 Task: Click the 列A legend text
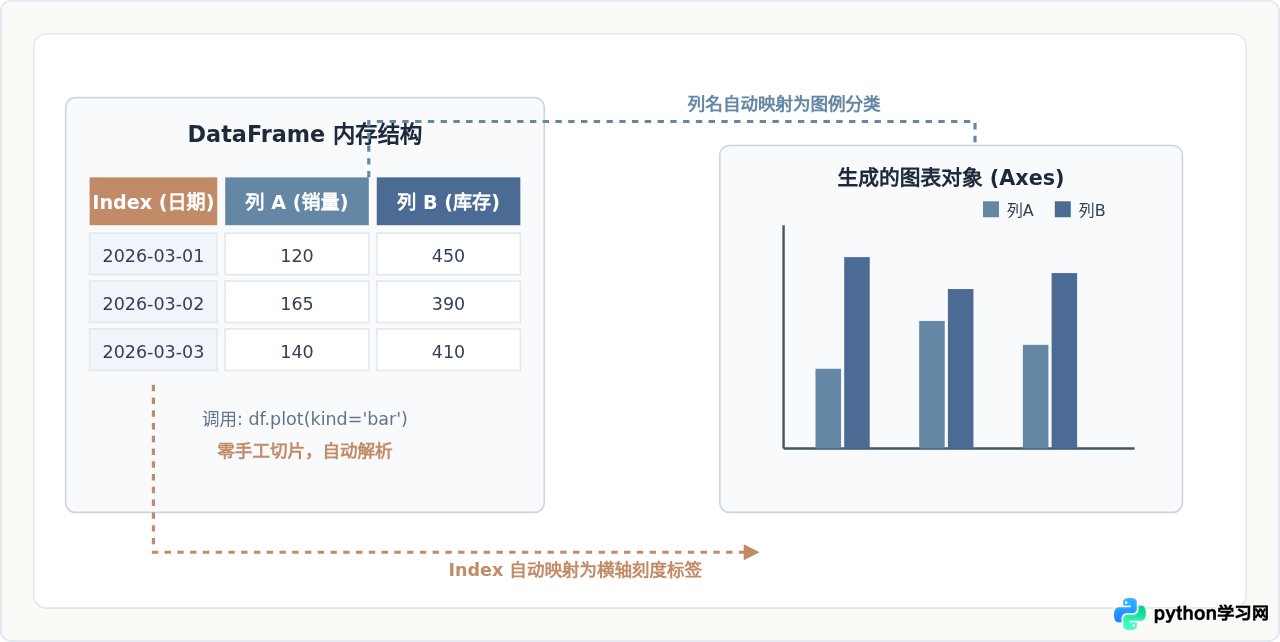coord(1020,210)
